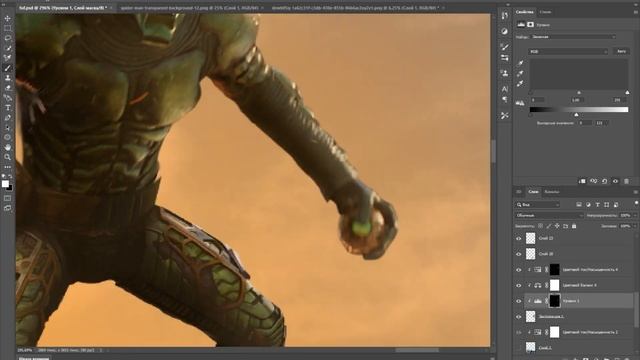640x360 pixels.
Task: Select the Hand tool
Action: pos(7,147)
